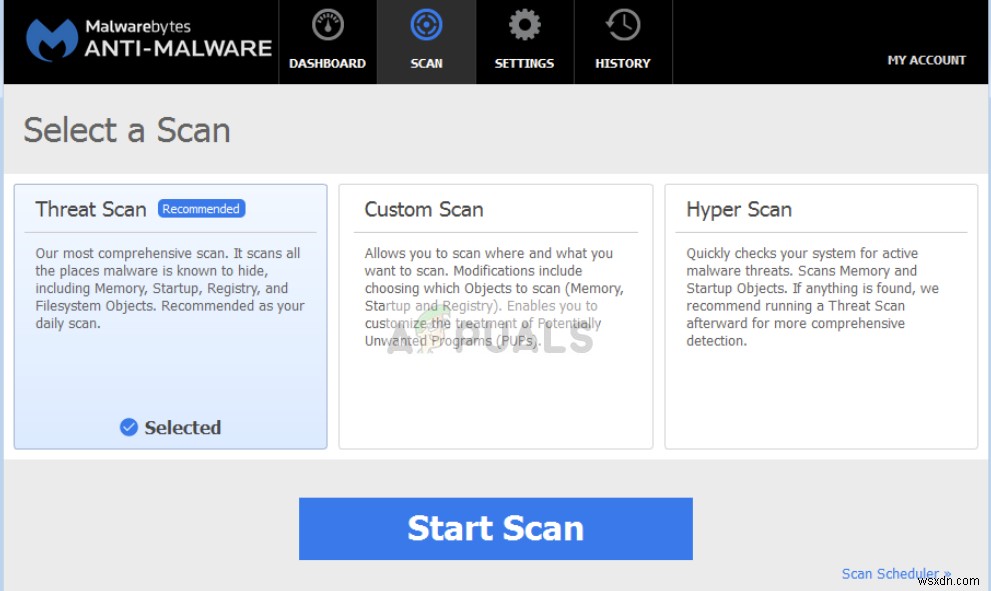The image size is (991, 591).
Task: Click the Recommended badge on Threat Scan
Action: click(x=201, y=208)
